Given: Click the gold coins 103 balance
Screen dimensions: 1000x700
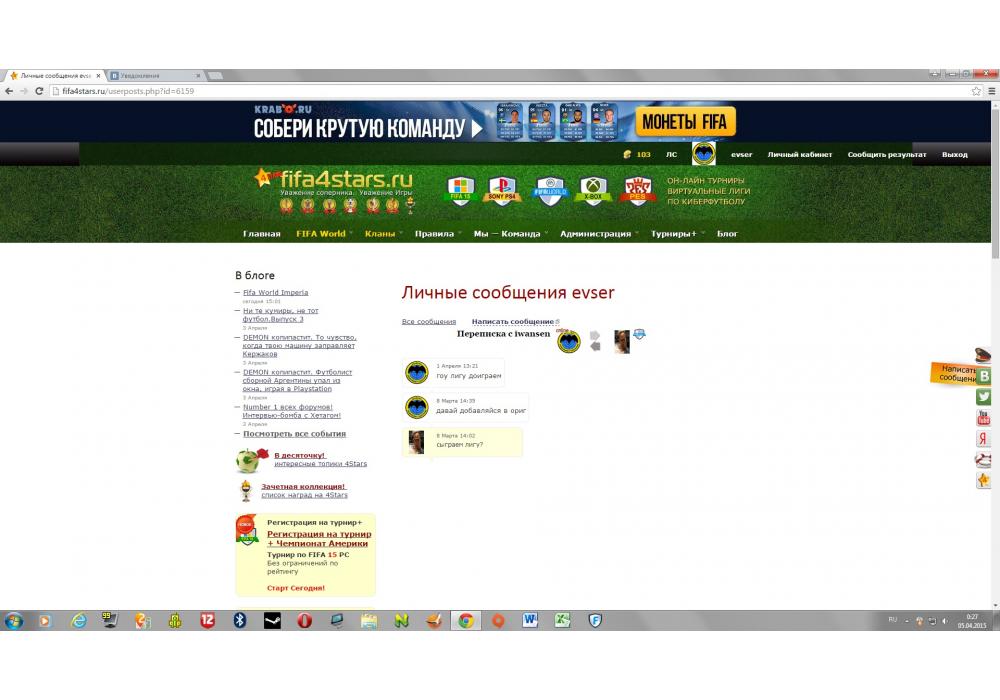Looking at the screenshot, I should click(x=637, y=154).
